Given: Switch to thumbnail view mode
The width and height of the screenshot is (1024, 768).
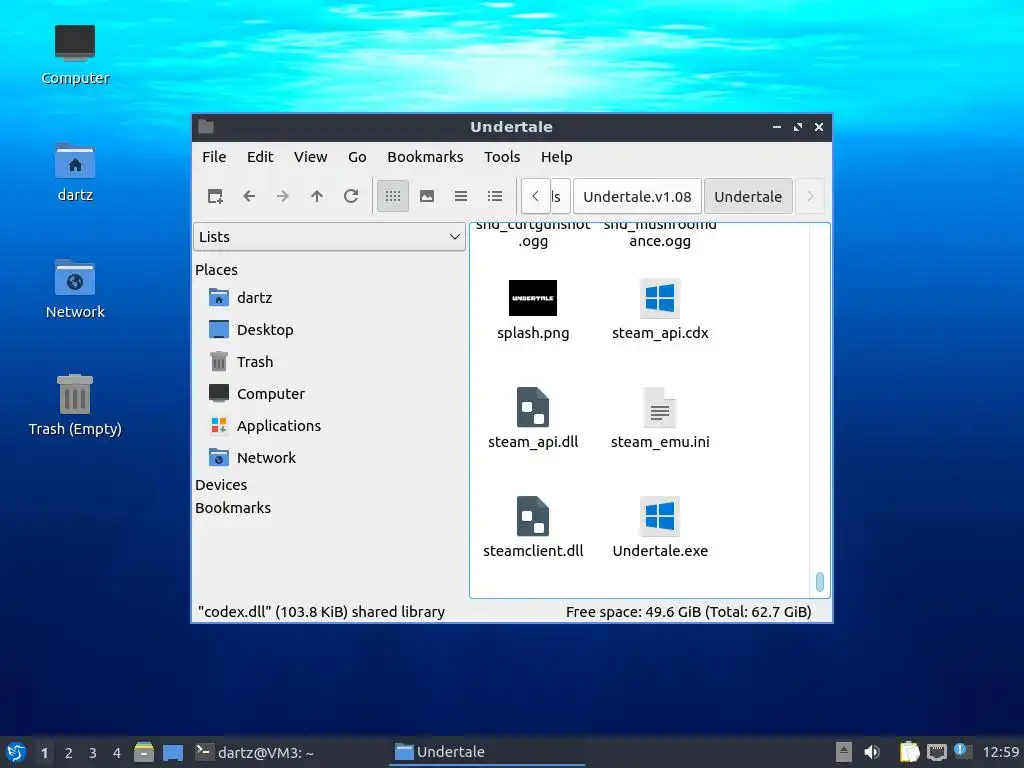Looking at the screenshot, I should (x=426, y=196).
